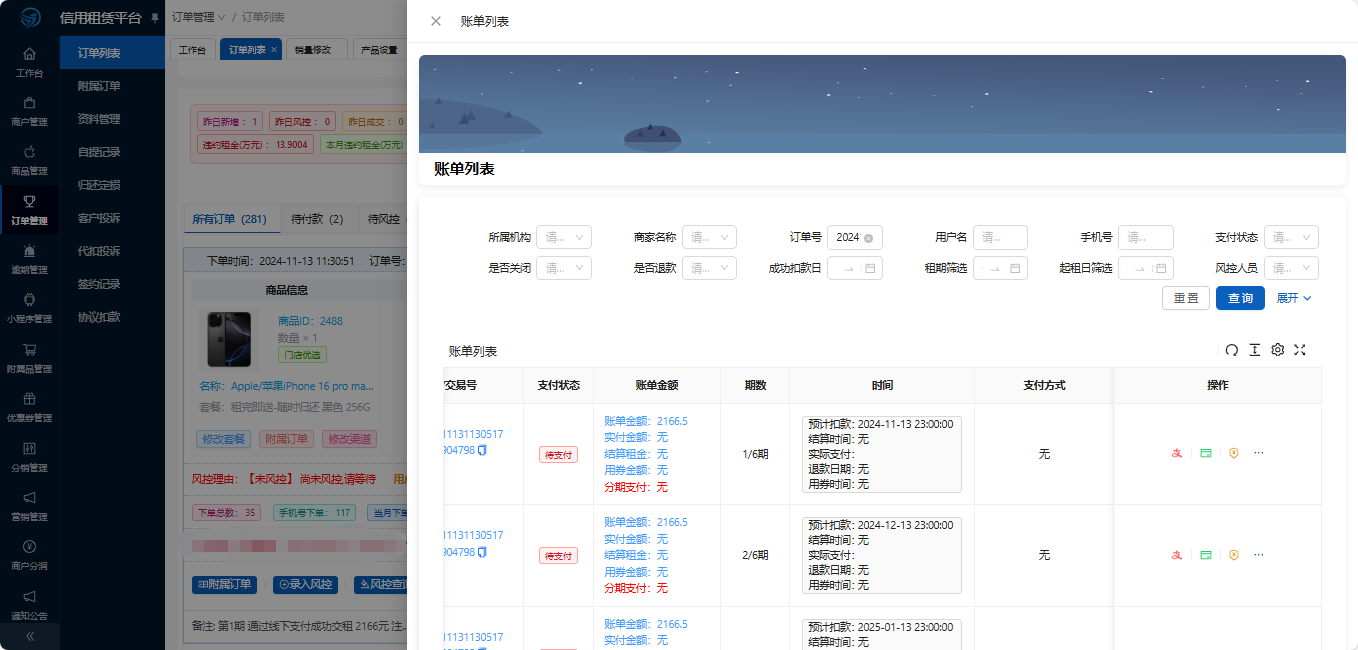Open the 是否退款 dropdown
The image size is (1358, 650).
click(x=709, y=268)
